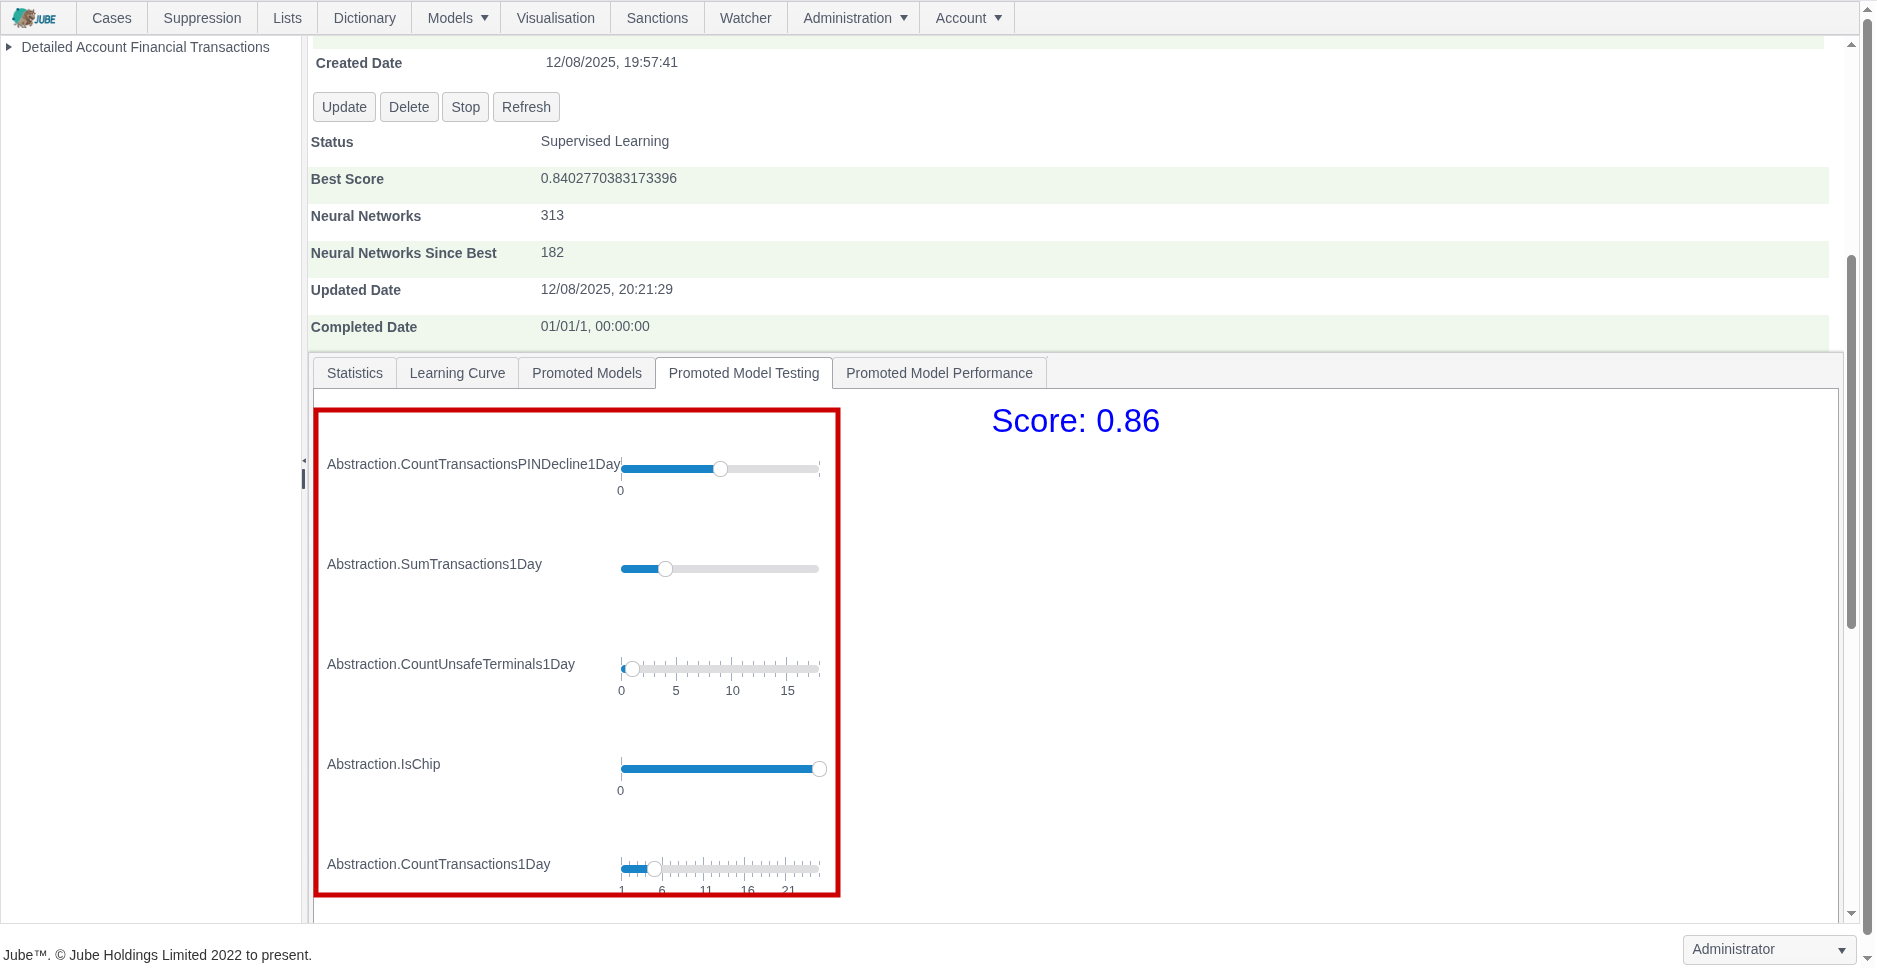
Task: Click the Completed Date value 01/01/1, 00:00:00
Action: (x=595, y=326)
